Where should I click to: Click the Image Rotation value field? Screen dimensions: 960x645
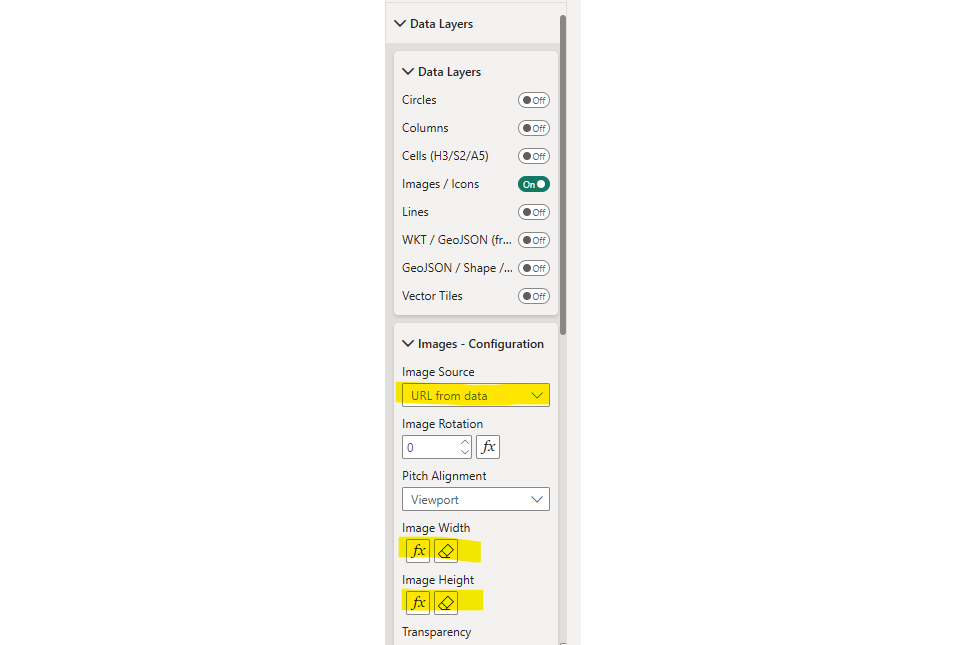pos(430,447)
